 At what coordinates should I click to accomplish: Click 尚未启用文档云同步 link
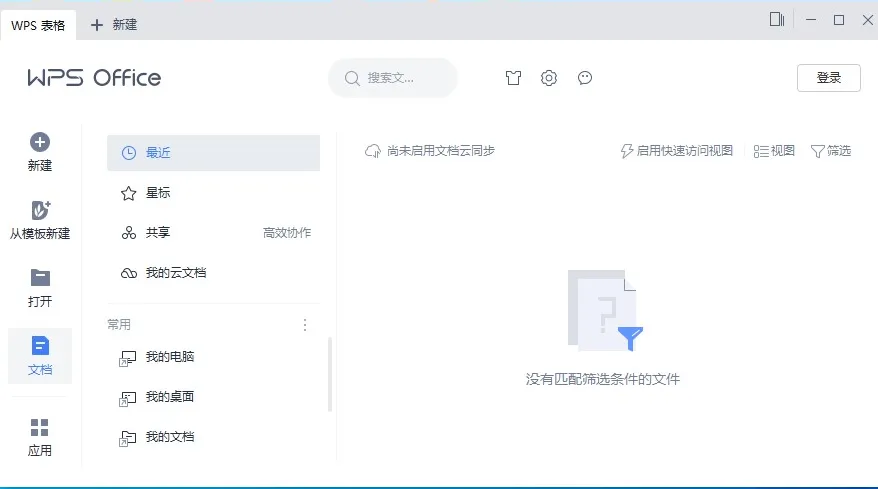click(x=441, y=151)
